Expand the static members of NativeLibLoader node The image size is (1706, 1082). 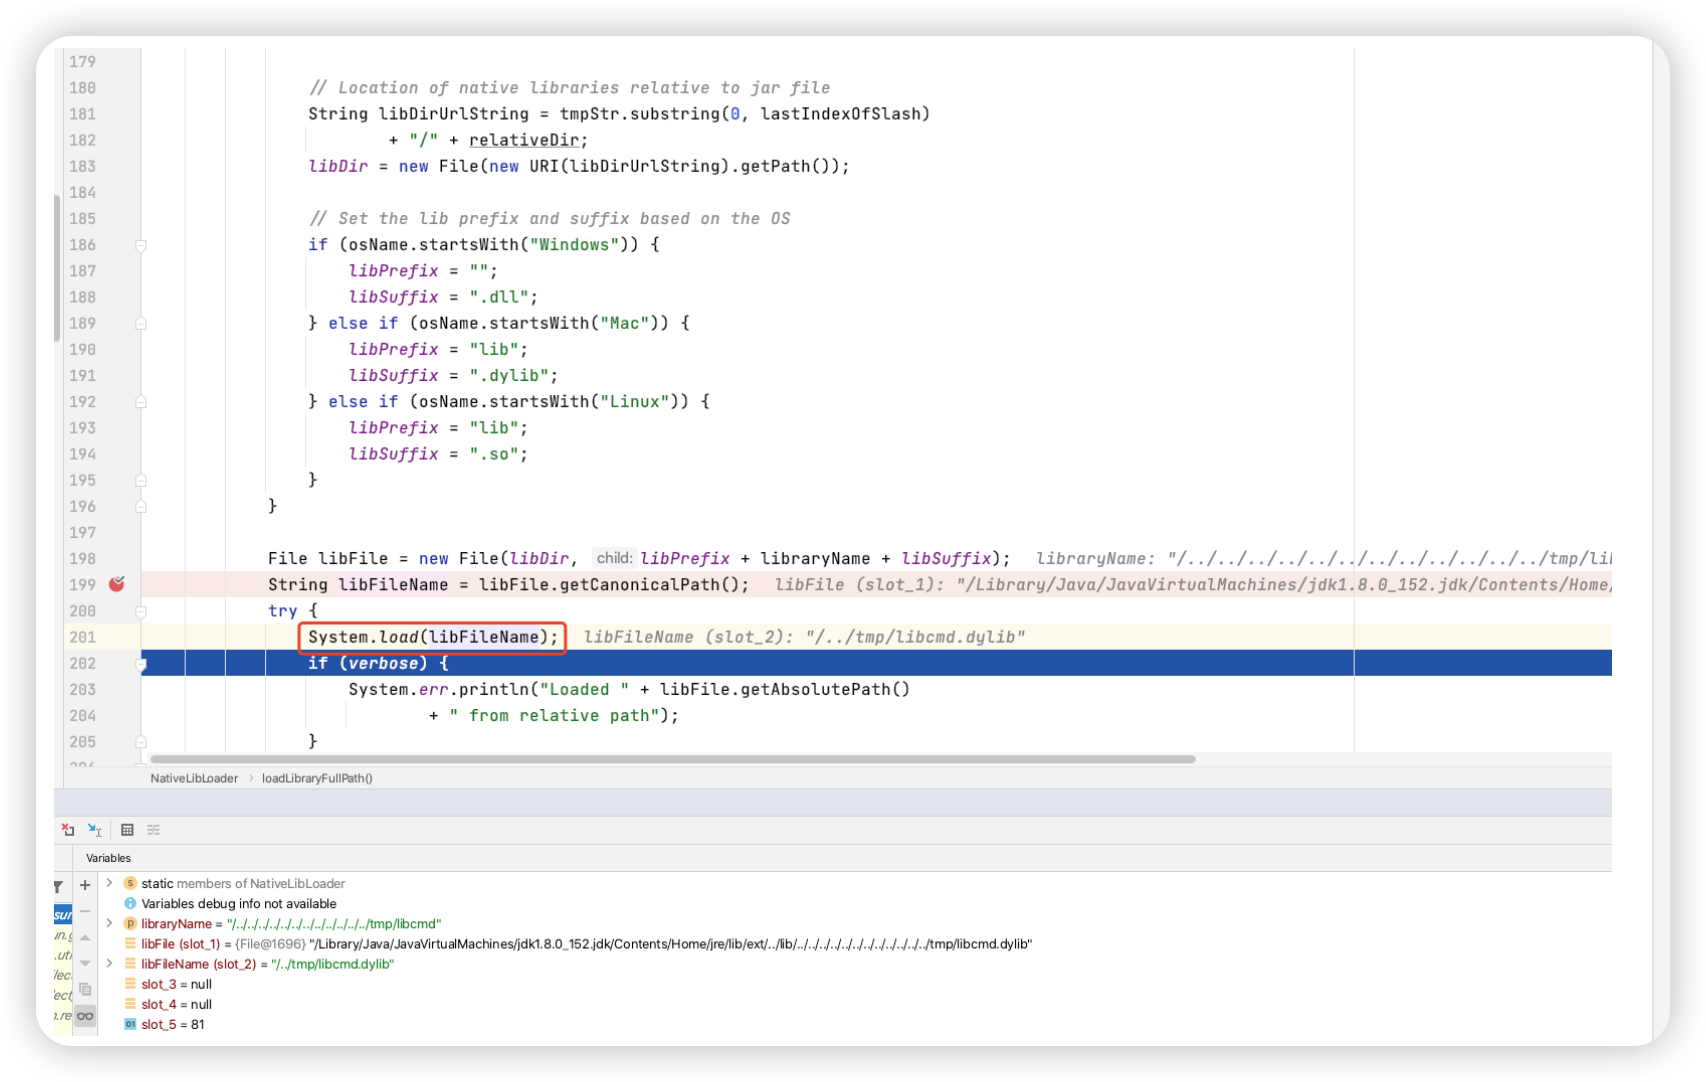pyautogui.click(x=110, y=883)
